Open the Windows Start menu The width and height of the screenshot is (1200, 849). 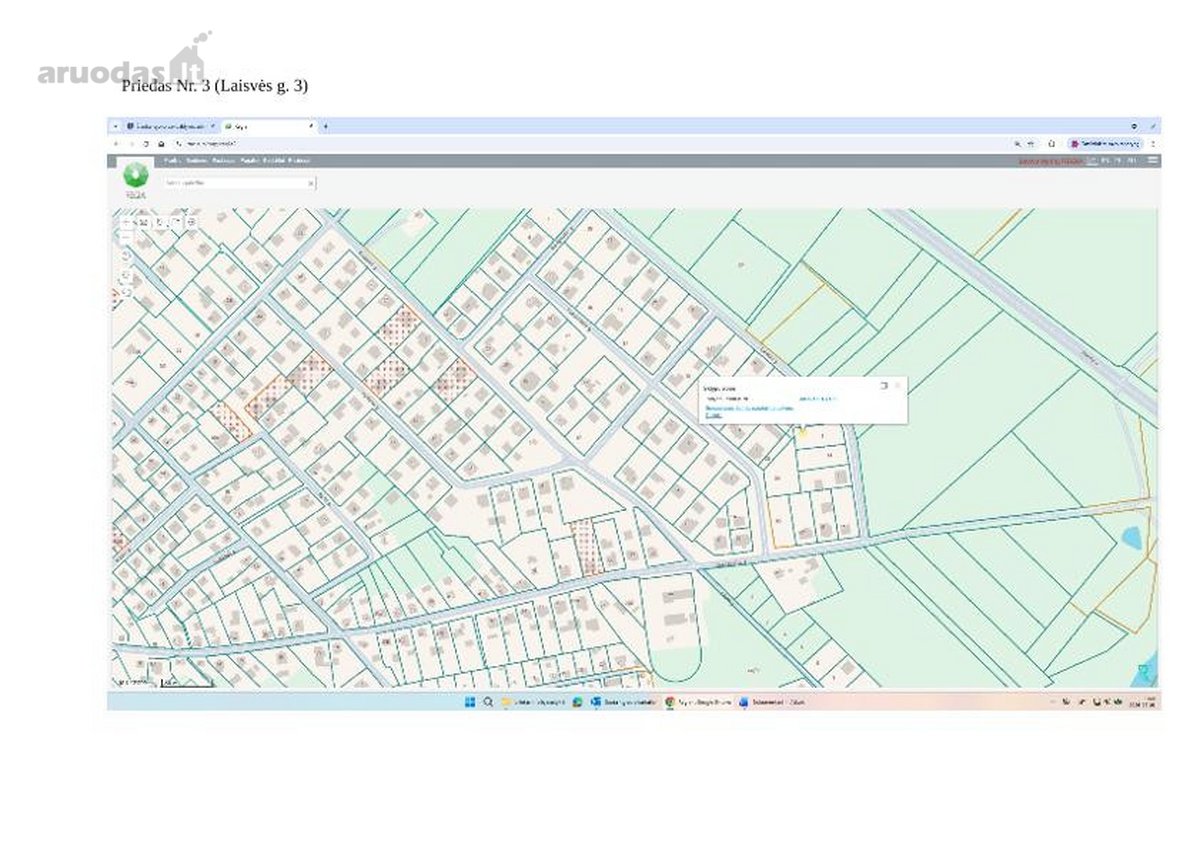click(470, 702)
